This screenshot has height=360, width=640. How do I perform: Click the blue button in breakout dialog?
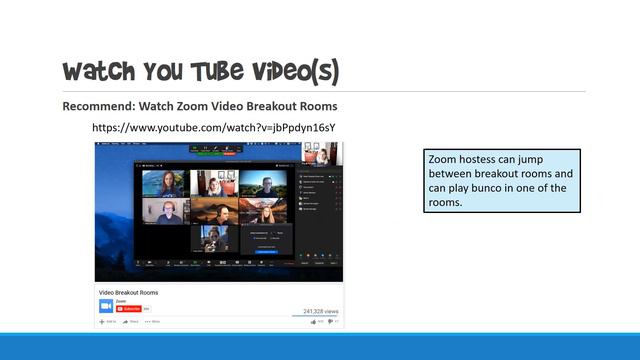pos(266,252)
